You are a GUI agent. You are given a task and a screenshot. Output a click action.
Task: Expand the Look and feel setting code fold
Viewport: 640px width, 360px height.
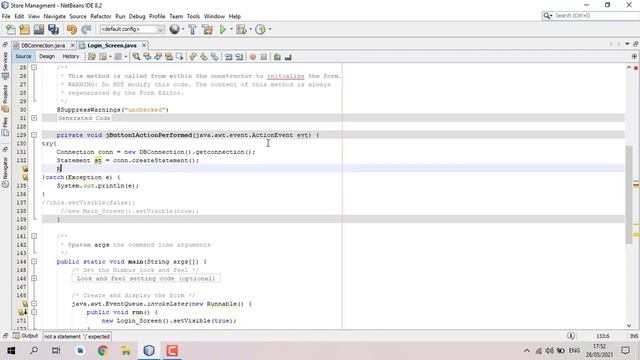point(34,278)
